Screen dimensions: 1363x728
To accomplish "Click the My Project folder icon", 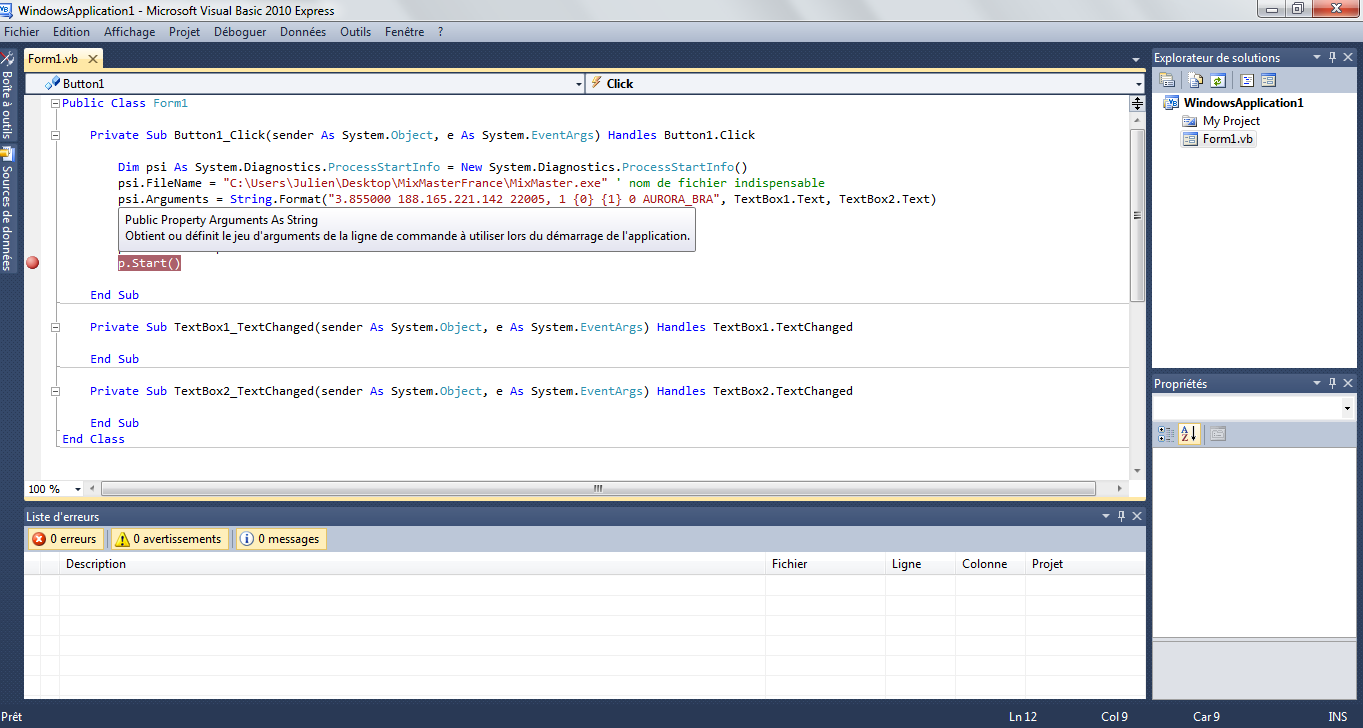I will coord(1190,121).
